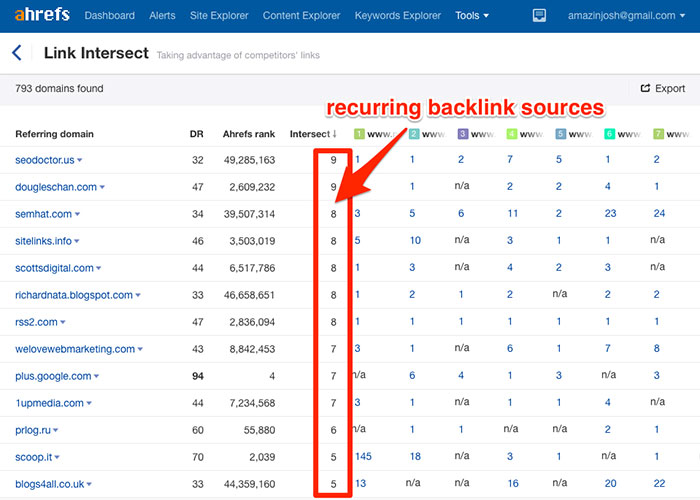This screenshot has width=700, height=500.
Task: Click the Referring domain column header
Action: tap(54, 134)
